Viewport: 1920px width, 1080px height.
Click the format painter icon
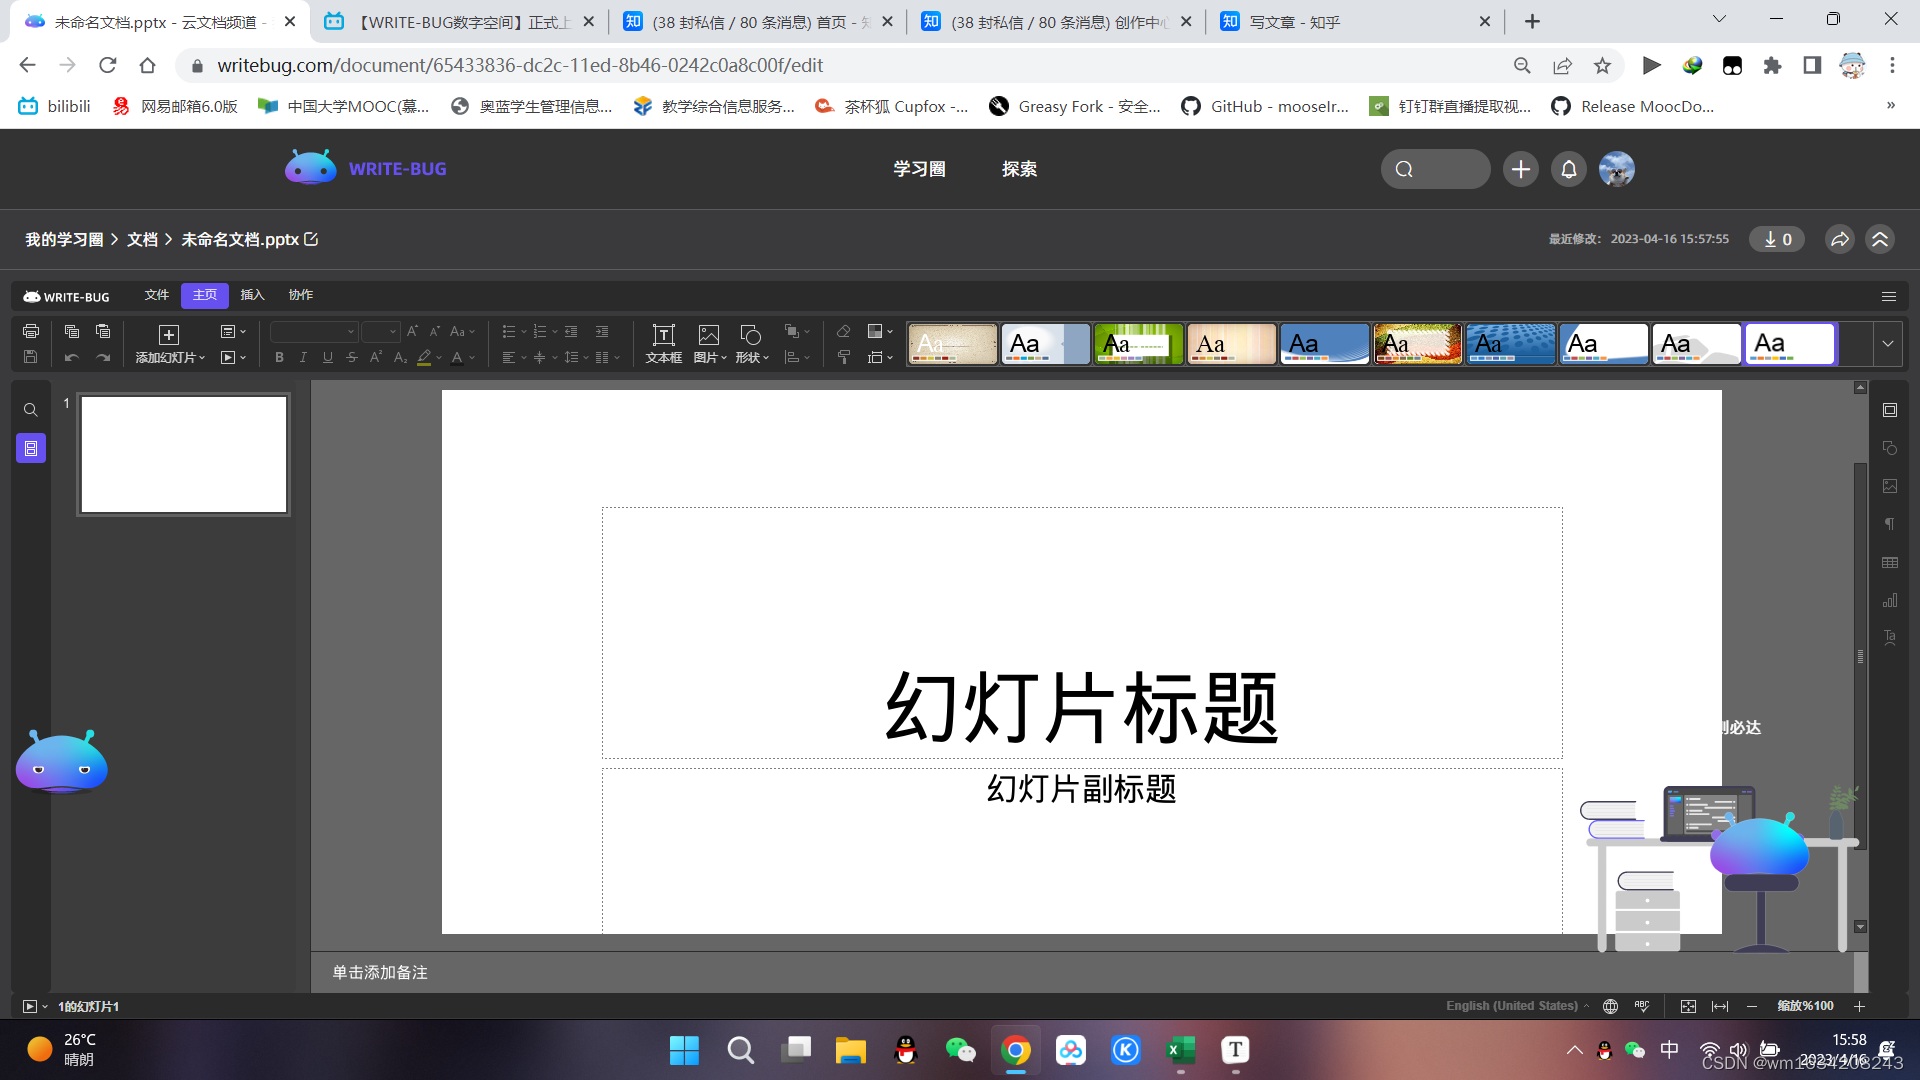pos(843,357)
